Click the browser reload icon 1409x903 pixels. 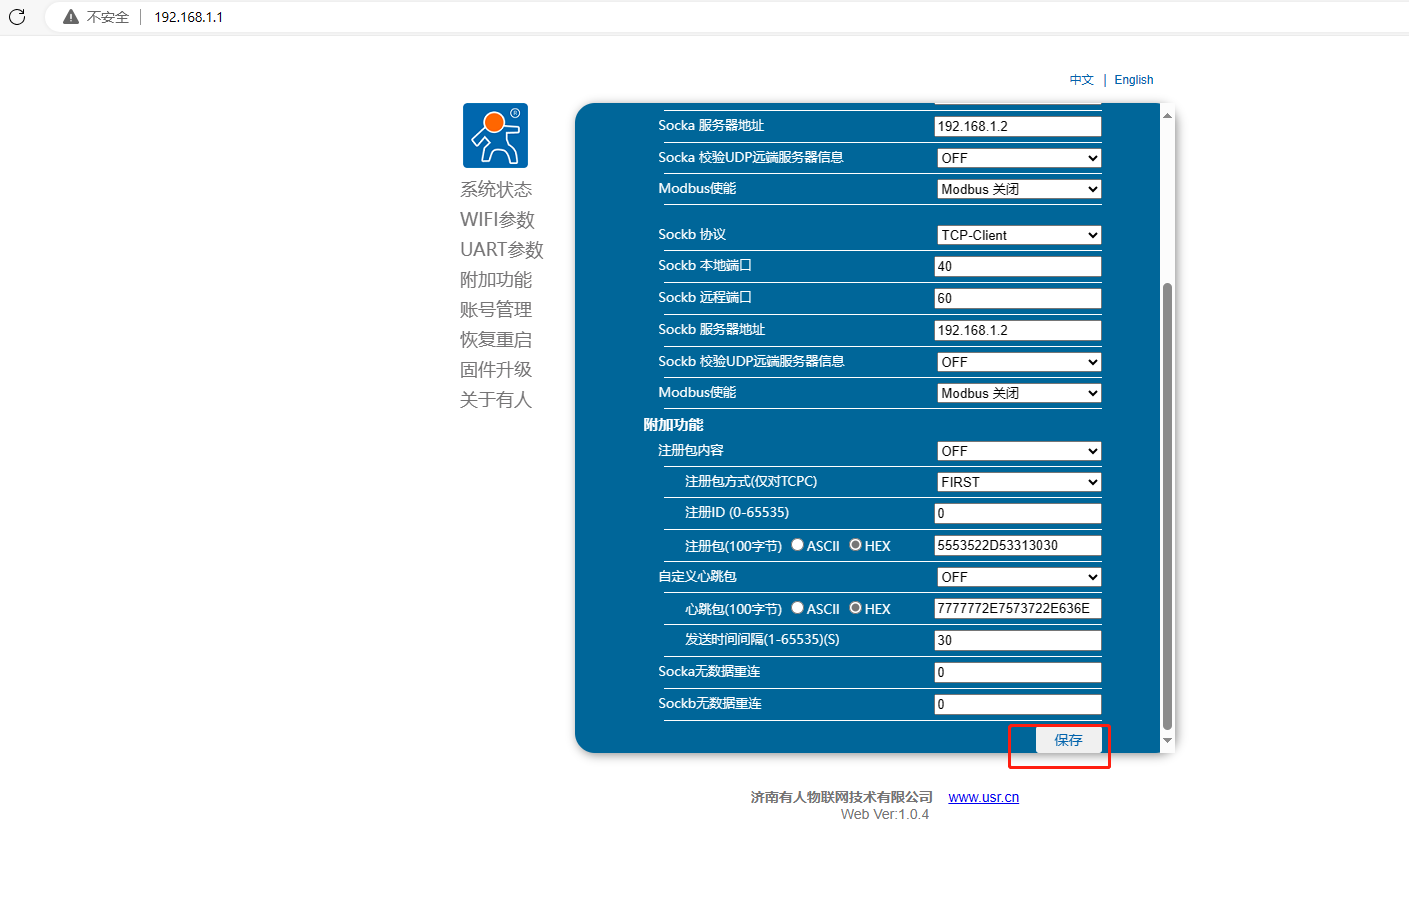click(x=17, y=17)
